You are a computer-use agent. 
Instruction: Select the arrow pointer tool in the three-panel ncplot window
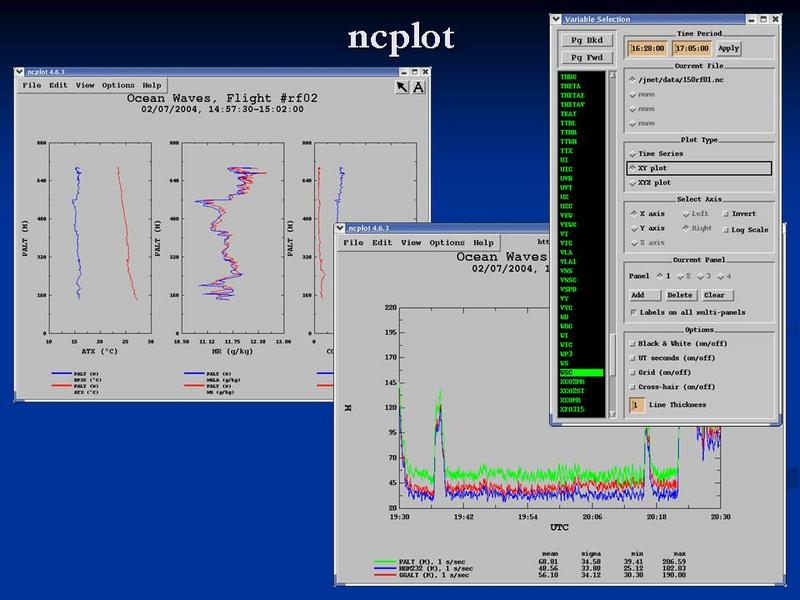402,87
